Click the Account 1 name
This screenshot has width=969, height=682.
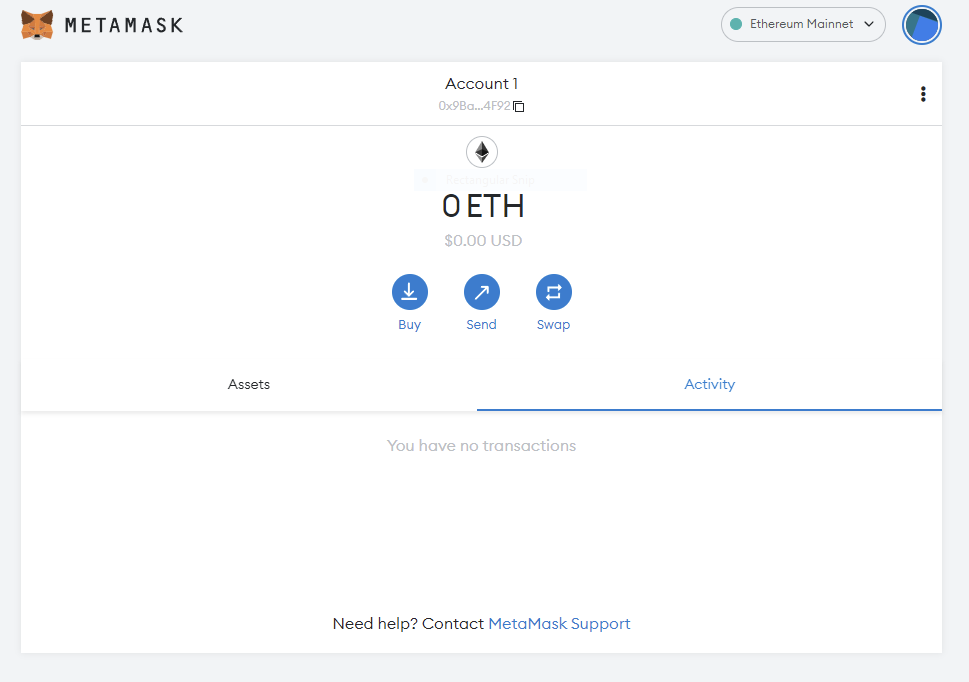481,83
